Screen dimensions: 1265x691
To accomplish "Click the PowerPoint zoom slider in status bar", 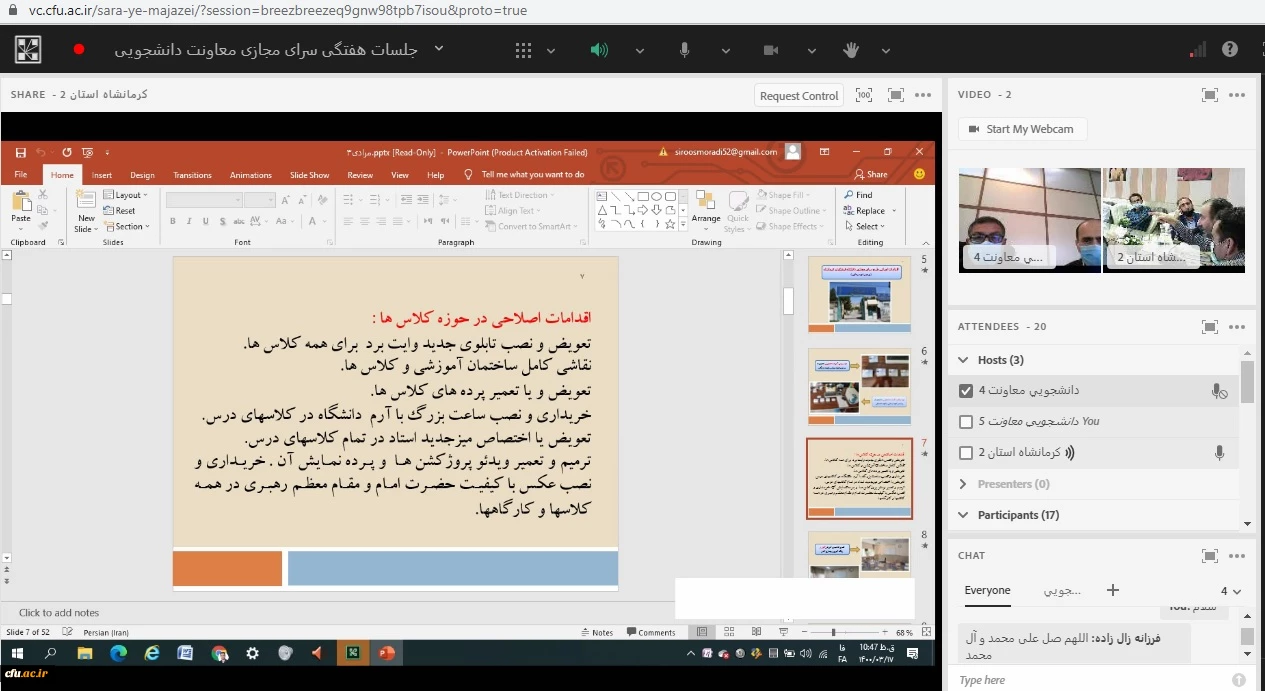I will point(833,632).
